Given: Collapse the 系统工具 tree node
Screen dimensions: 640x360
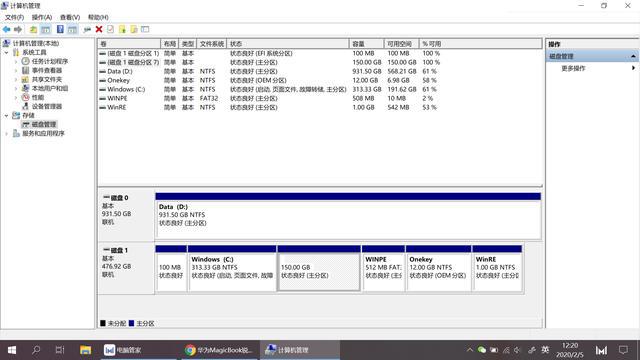Looking at the screenshot, I should point(7,52).
